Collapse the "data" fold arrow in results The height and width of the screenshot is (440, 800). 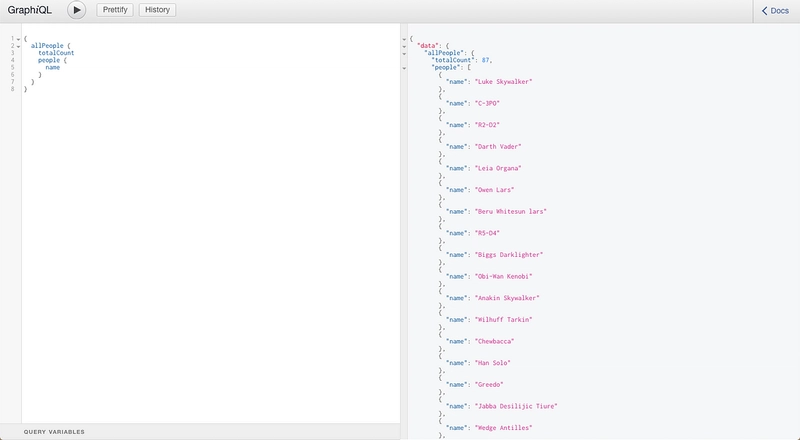[404, 46]
